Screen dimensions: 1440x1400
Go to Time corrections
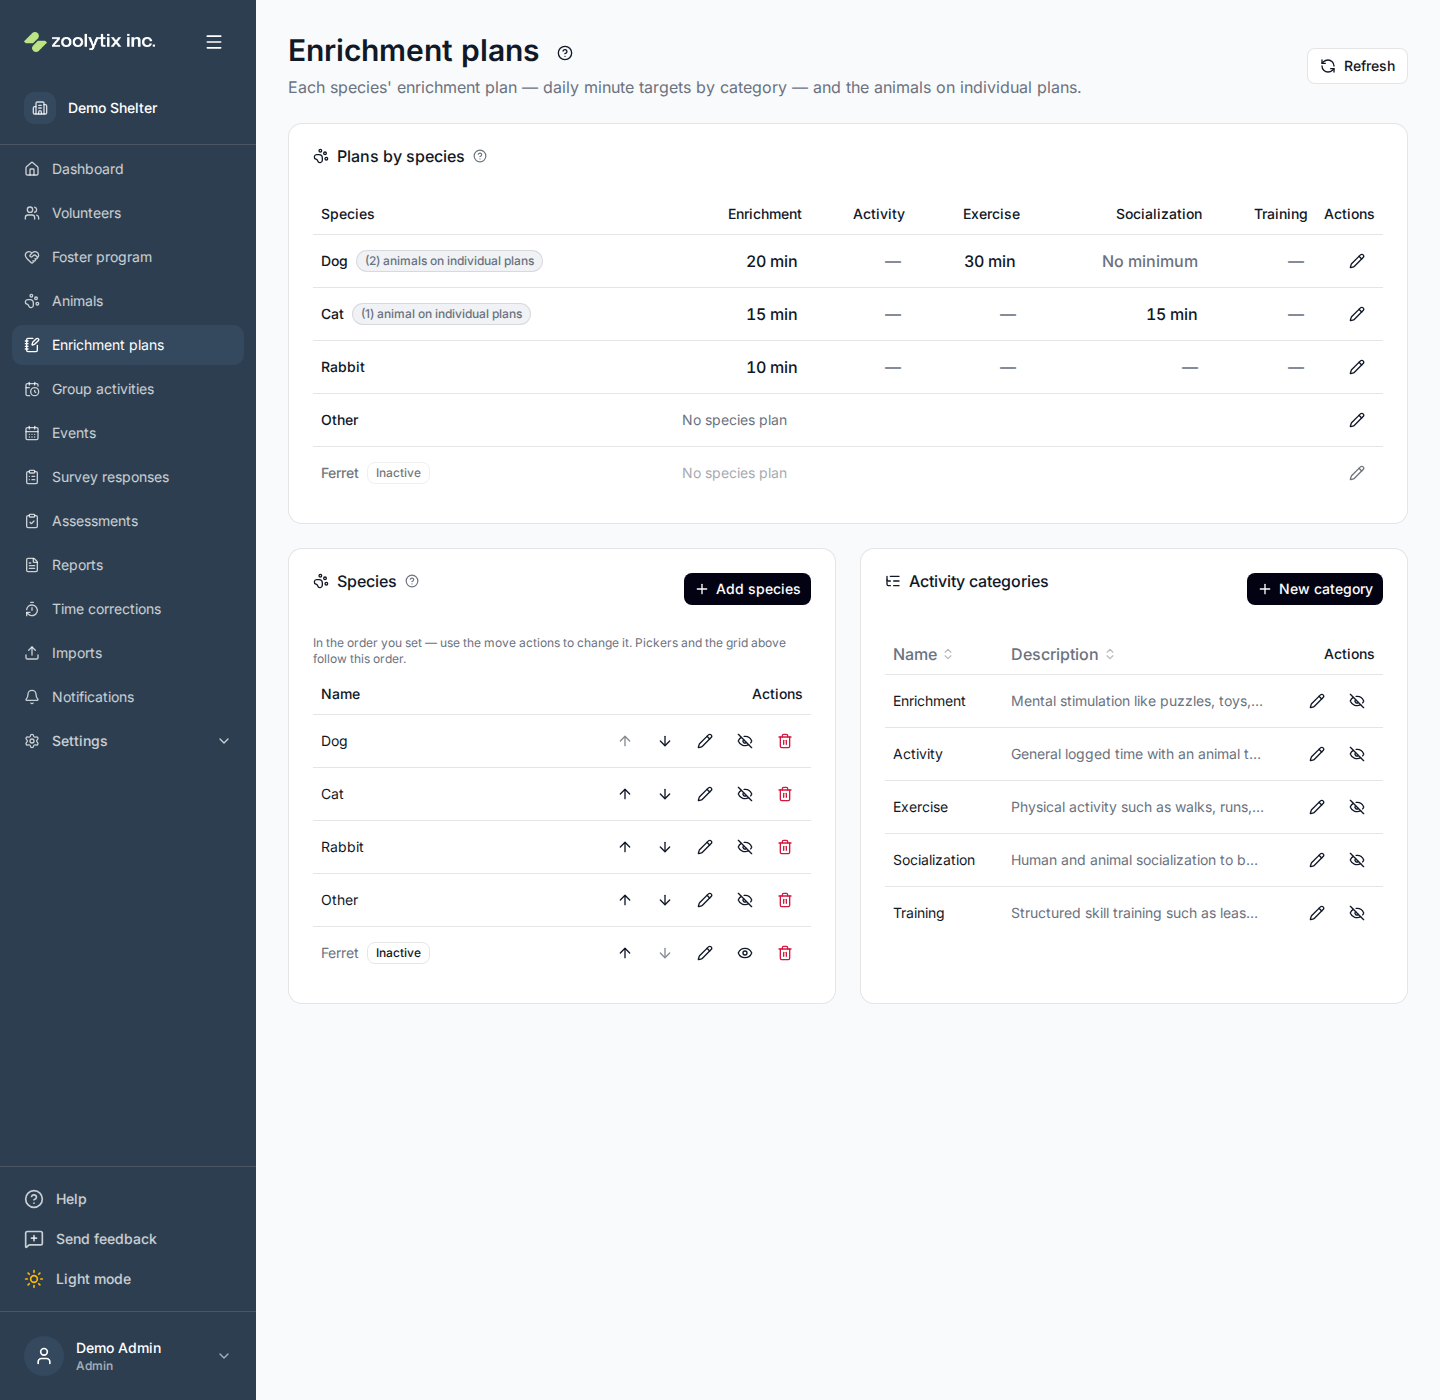coord(128,609)
